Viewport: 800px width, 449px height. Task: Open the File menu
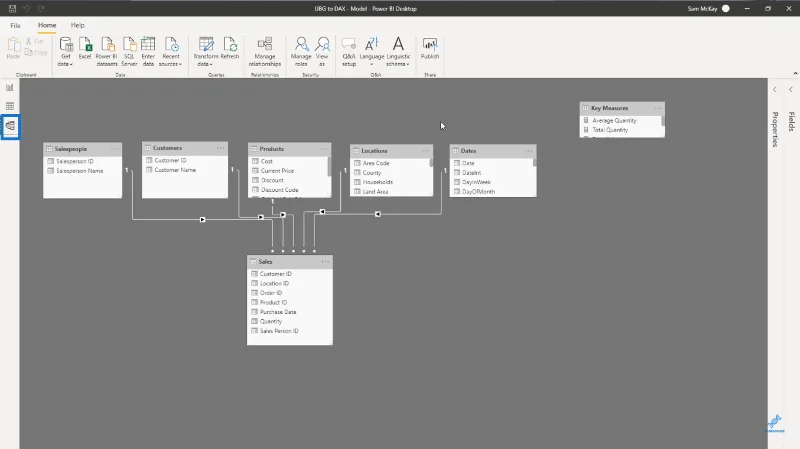[15, 25]
